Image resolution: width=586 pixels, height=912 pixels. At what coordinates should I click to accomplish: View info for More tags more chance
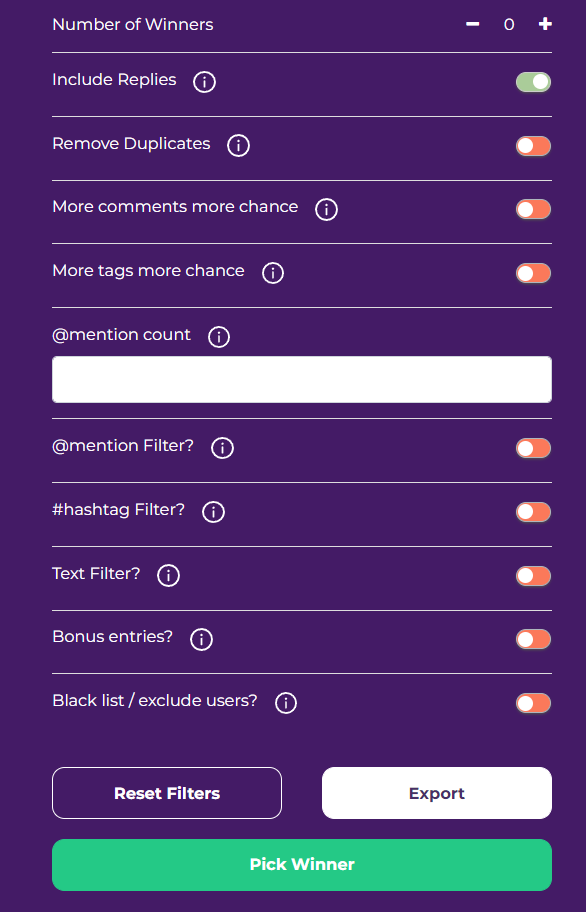tap(273, 273)
